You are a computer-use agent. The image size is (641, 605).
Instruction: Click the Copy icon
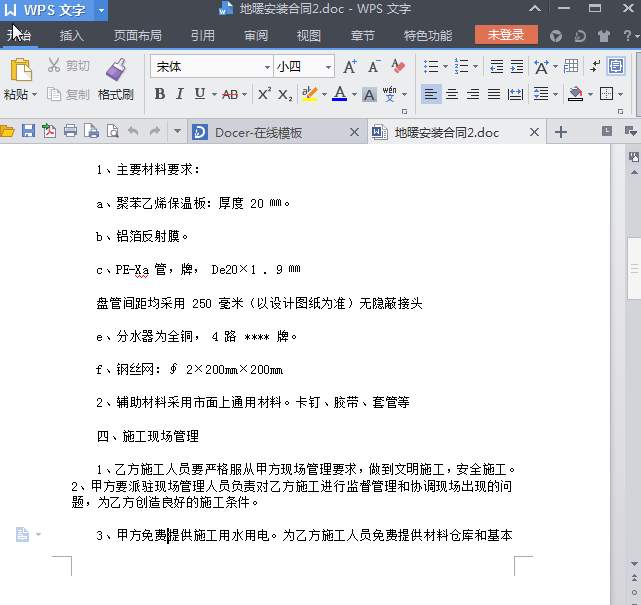click(x=54, y=94)
